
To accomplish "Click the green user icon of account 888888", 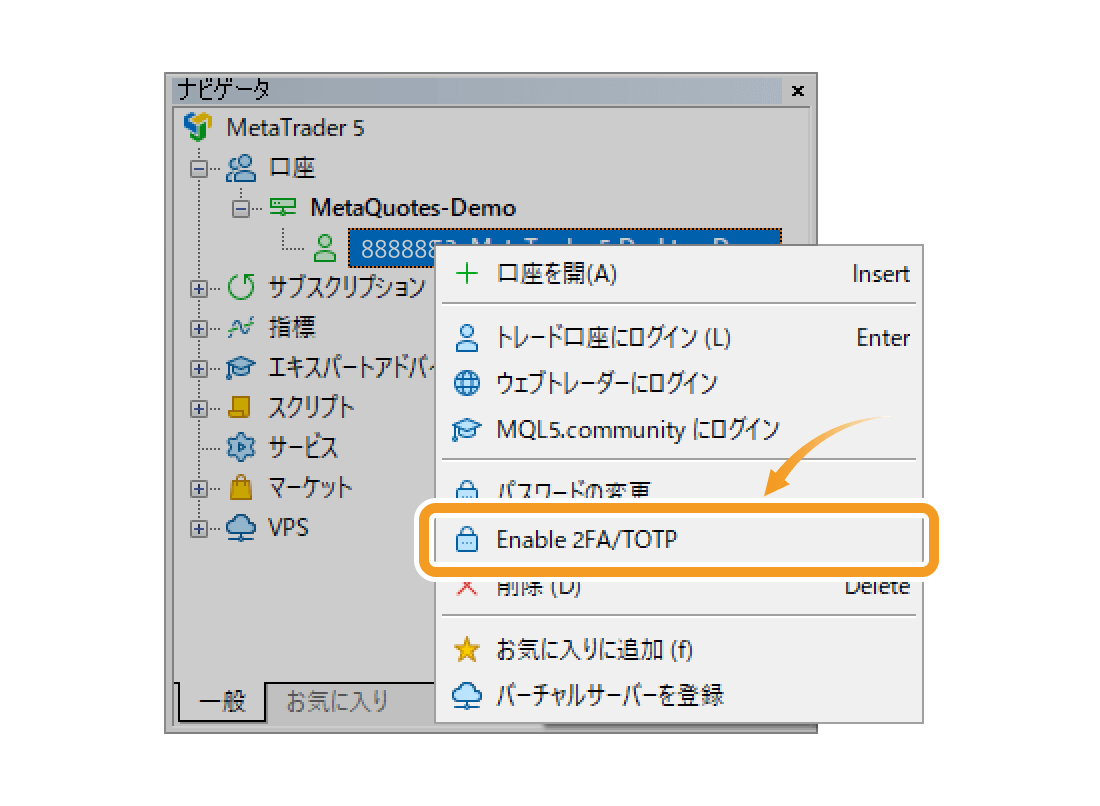I will 325,248.
